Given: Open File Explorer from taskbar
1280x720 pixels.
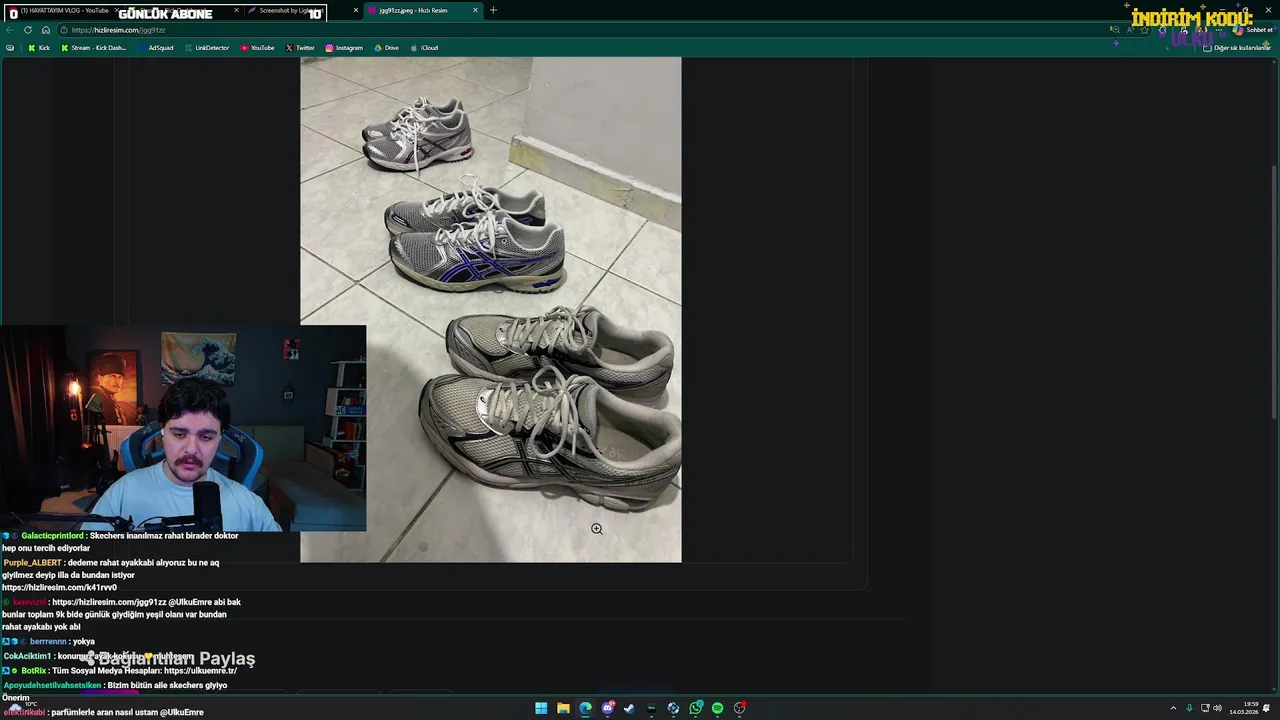Looking at the screenshot, I should click(563, 708).
